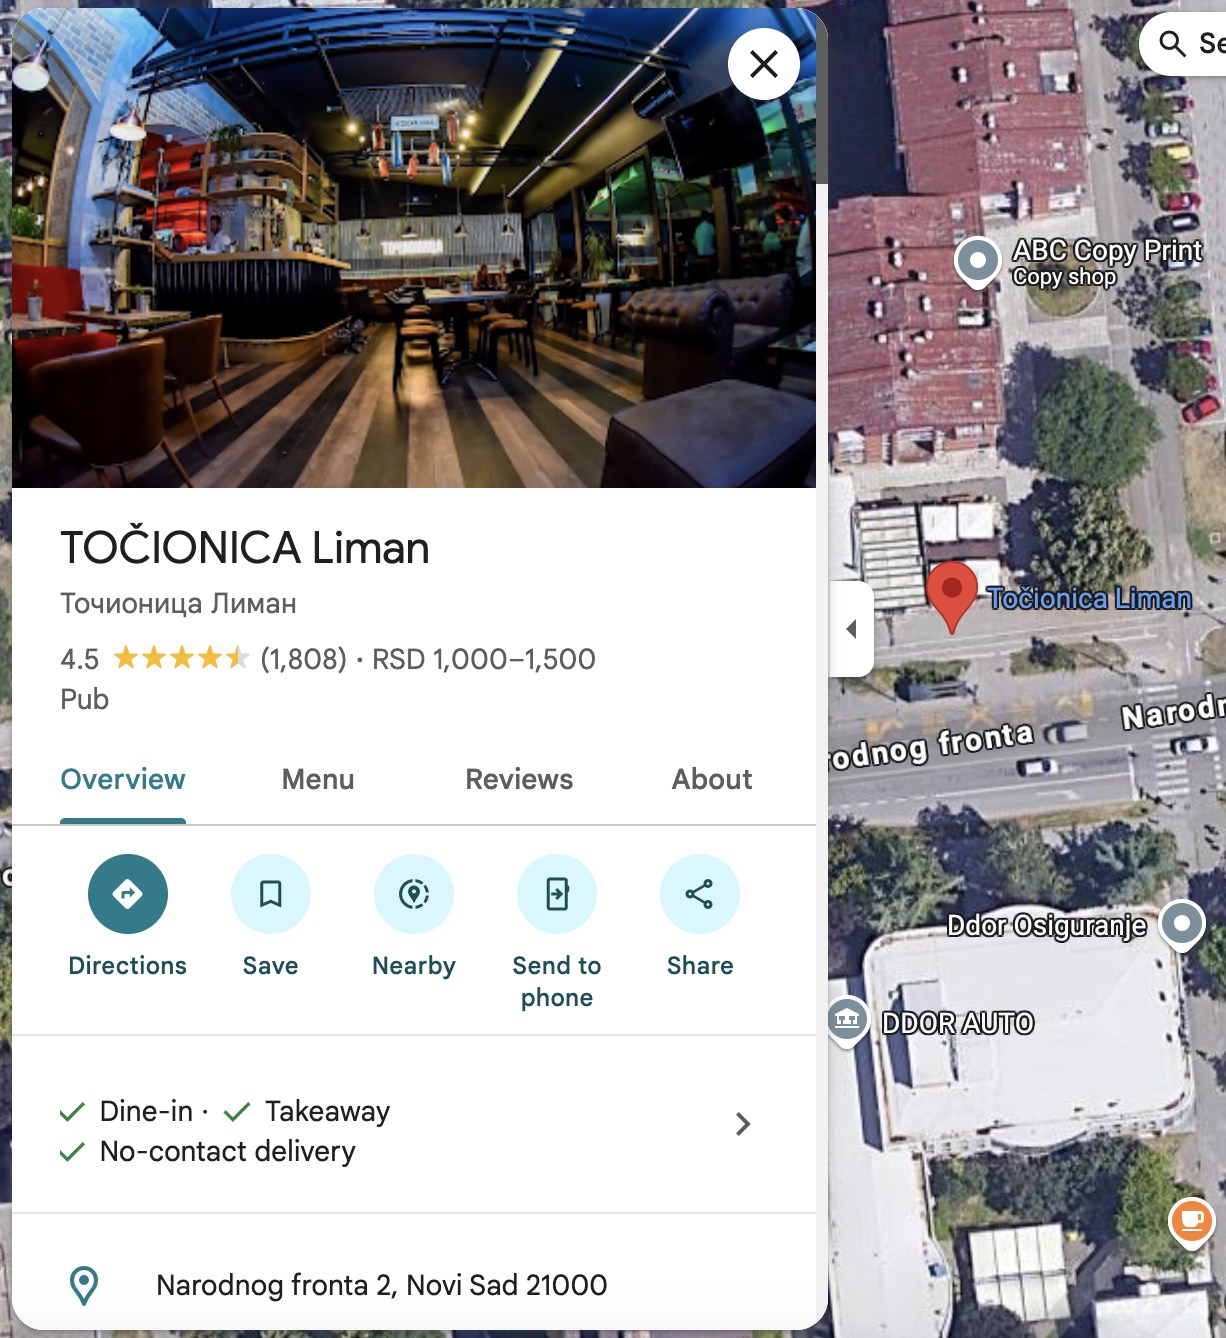The width and height of the screenshot is (1226, 1338).
Task: Click the 'Directions' label text
Action: (128, 966)
